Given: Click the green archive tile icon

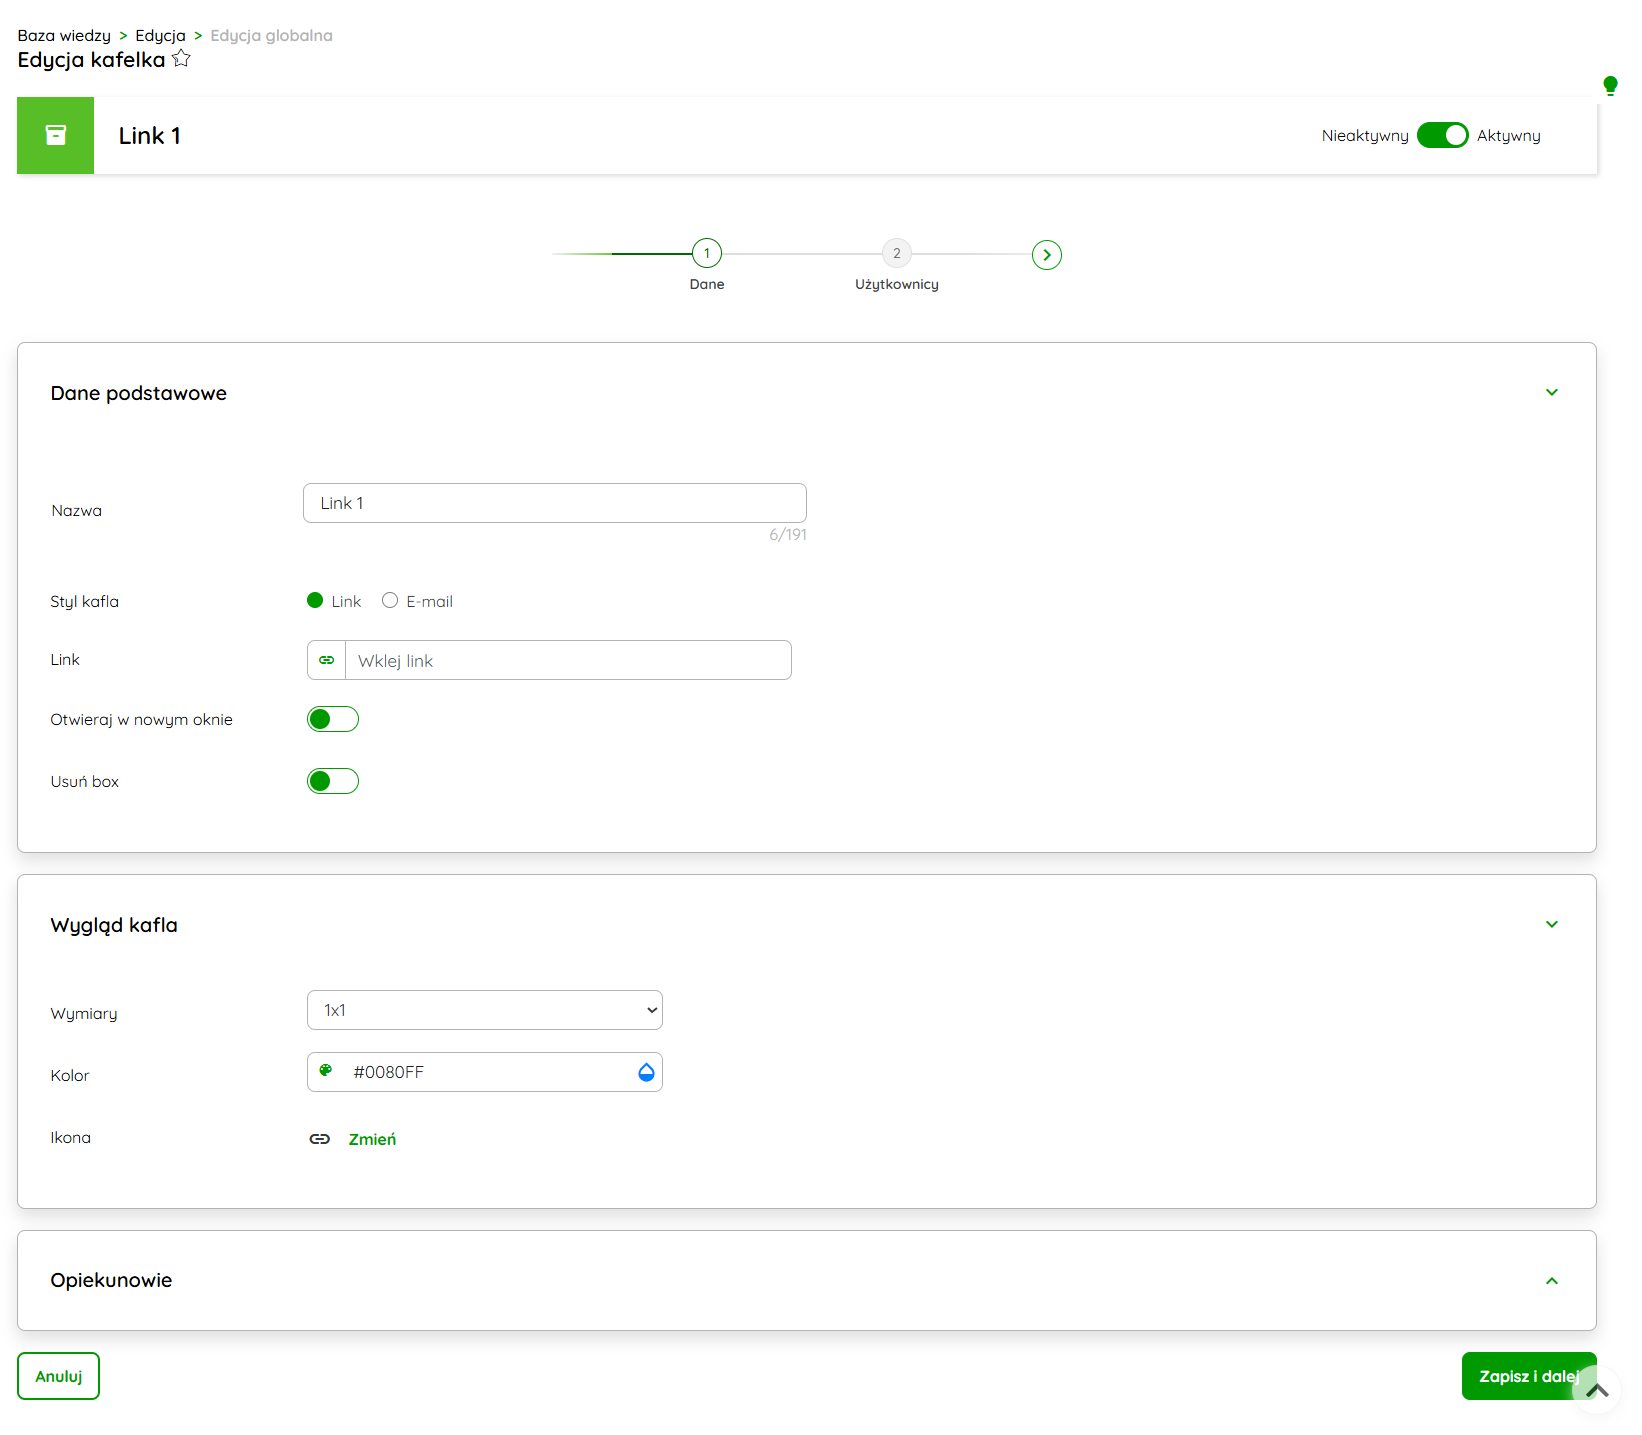Looking at the screenshot, I should tap(56, 135).
